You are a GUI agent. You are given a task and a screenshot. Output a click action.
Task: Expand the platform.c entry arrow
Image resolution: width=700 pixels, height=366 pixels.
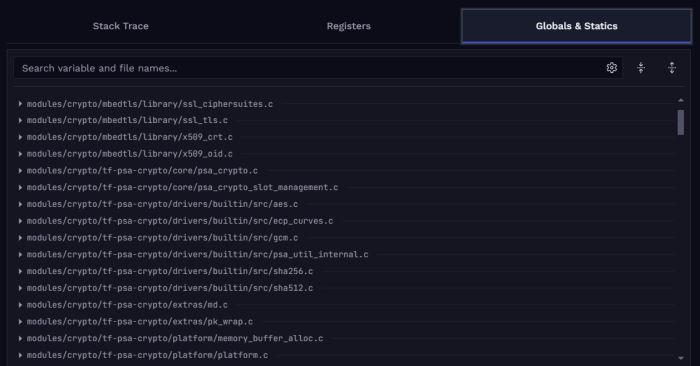(20, 355)
